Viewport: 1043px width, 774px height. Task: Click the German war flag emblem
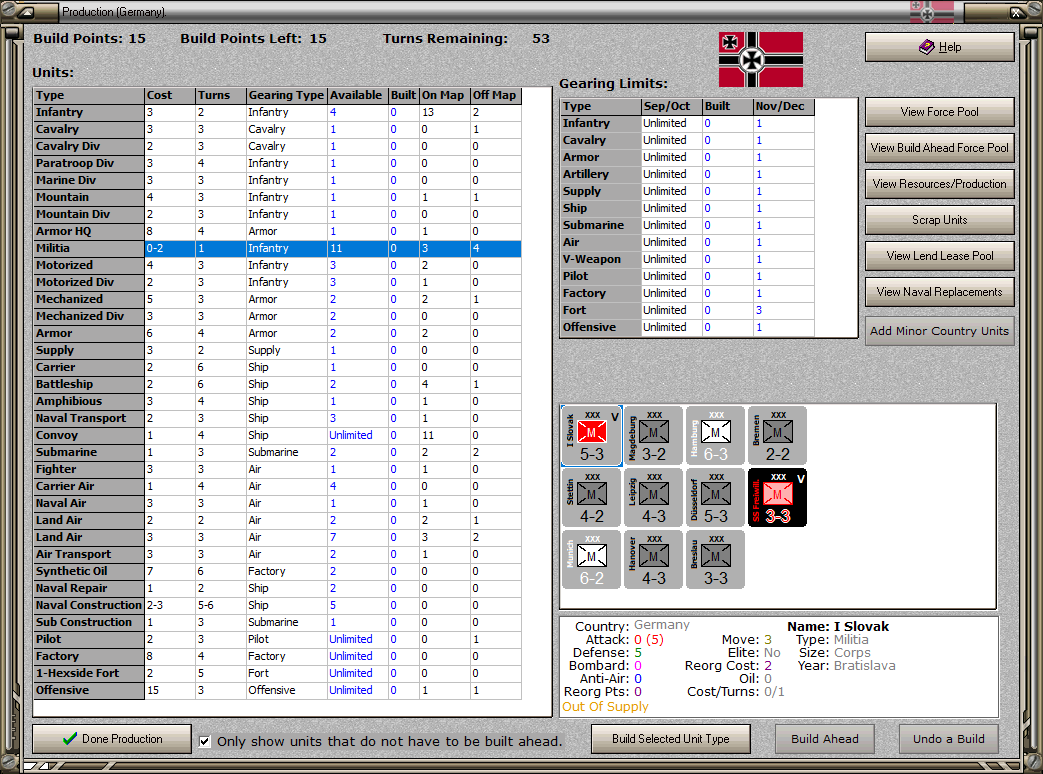(x=761, y=59)
